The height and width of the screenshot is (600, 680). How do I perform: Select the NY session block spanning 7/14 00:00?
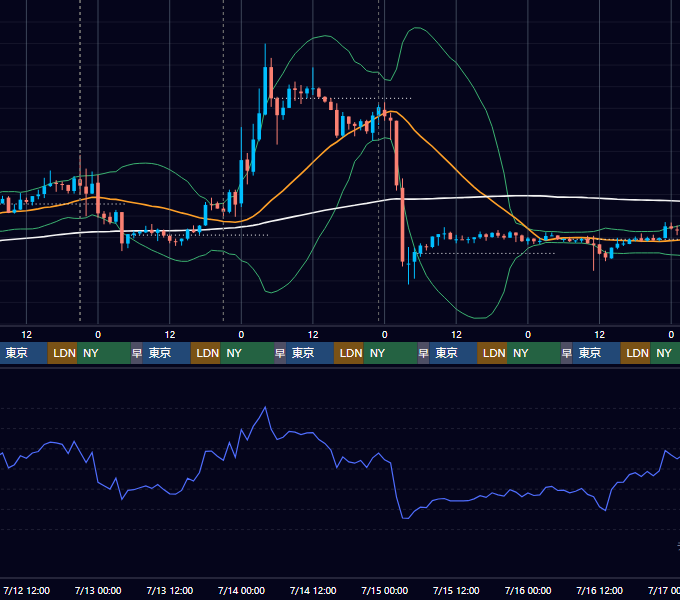pyautogui.click(x=247, y=353)
